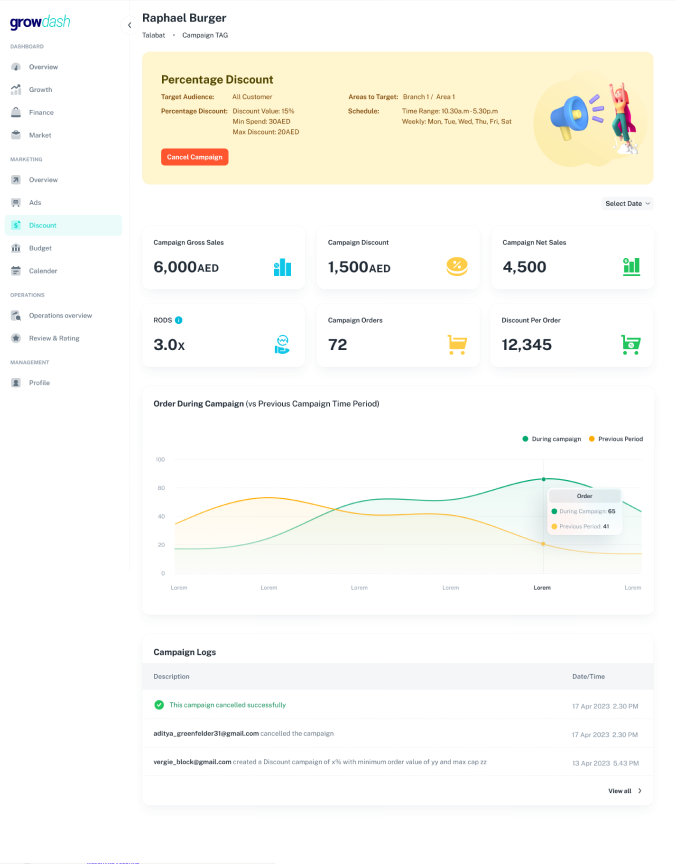Open the Calender menu item

point(43,271)
